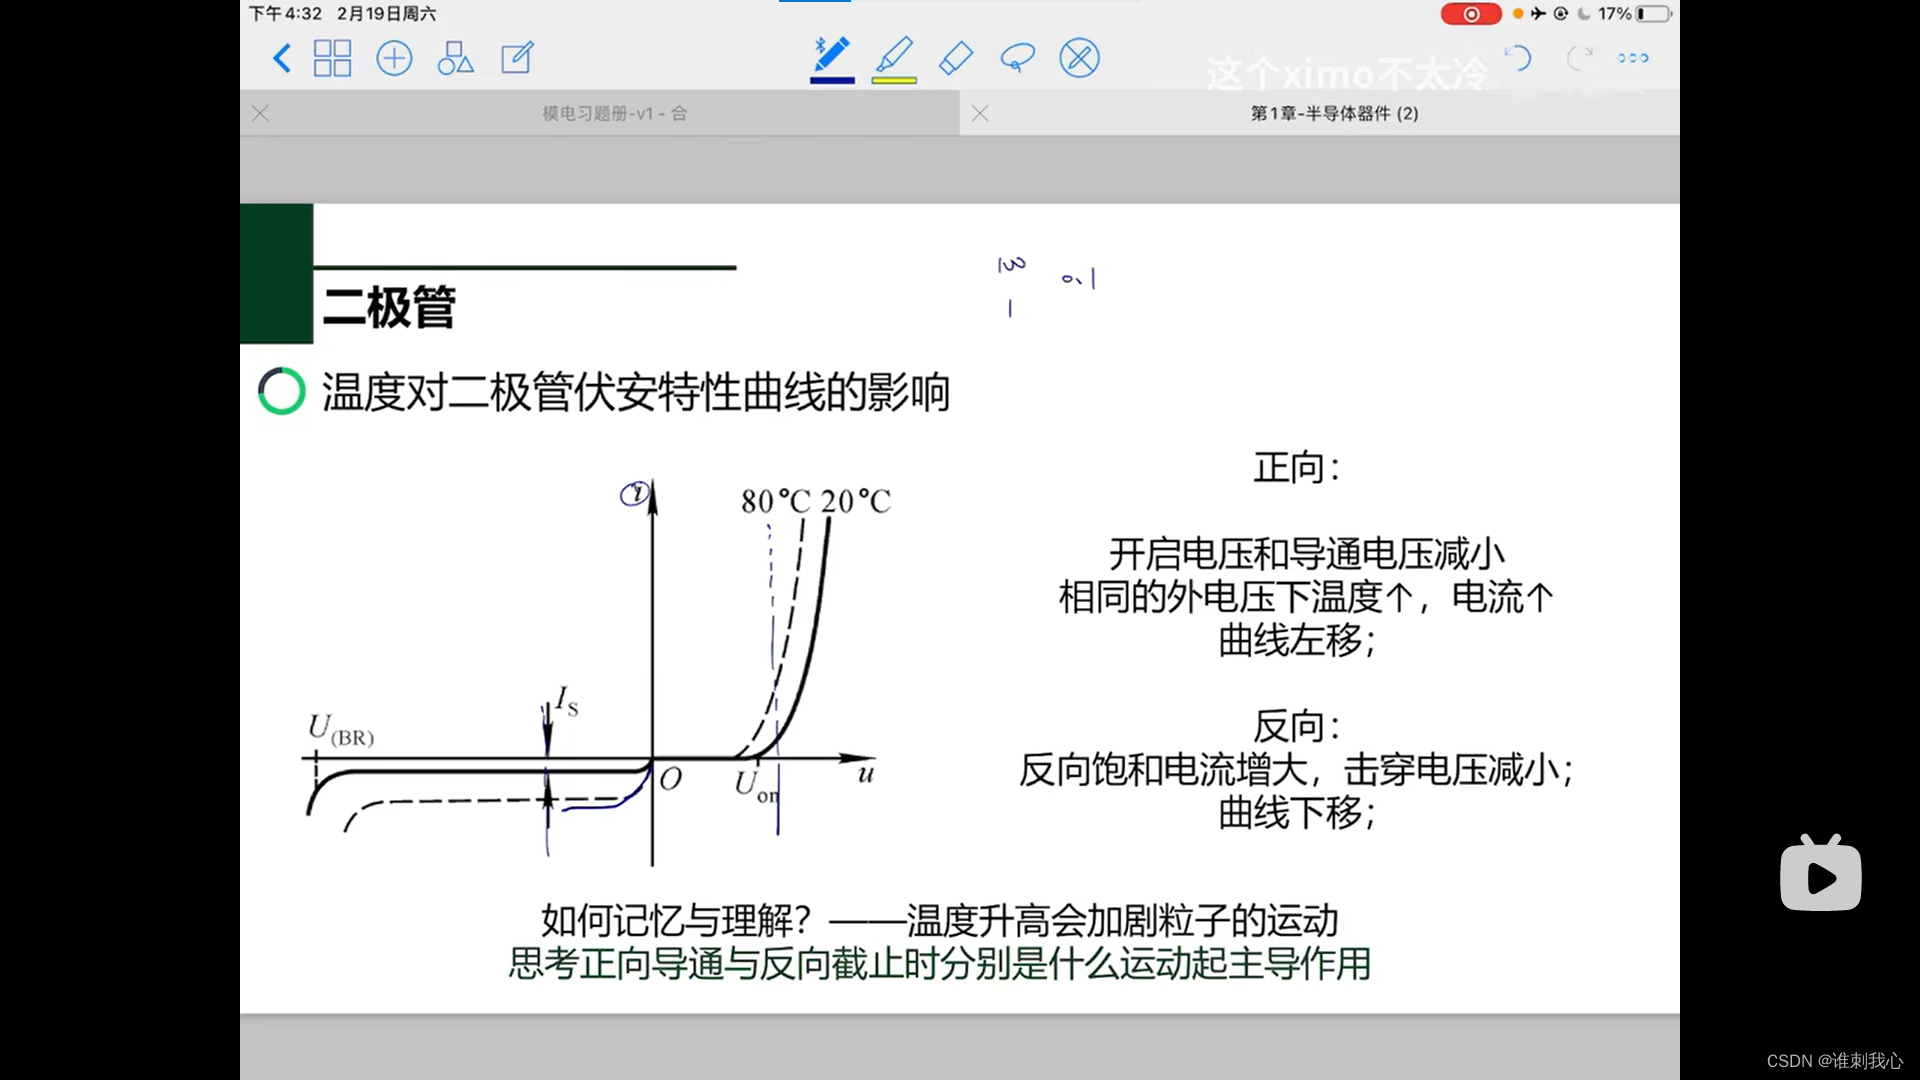
Task: Stop the red screen recording indicator
Action: (x=1470, y=14)
